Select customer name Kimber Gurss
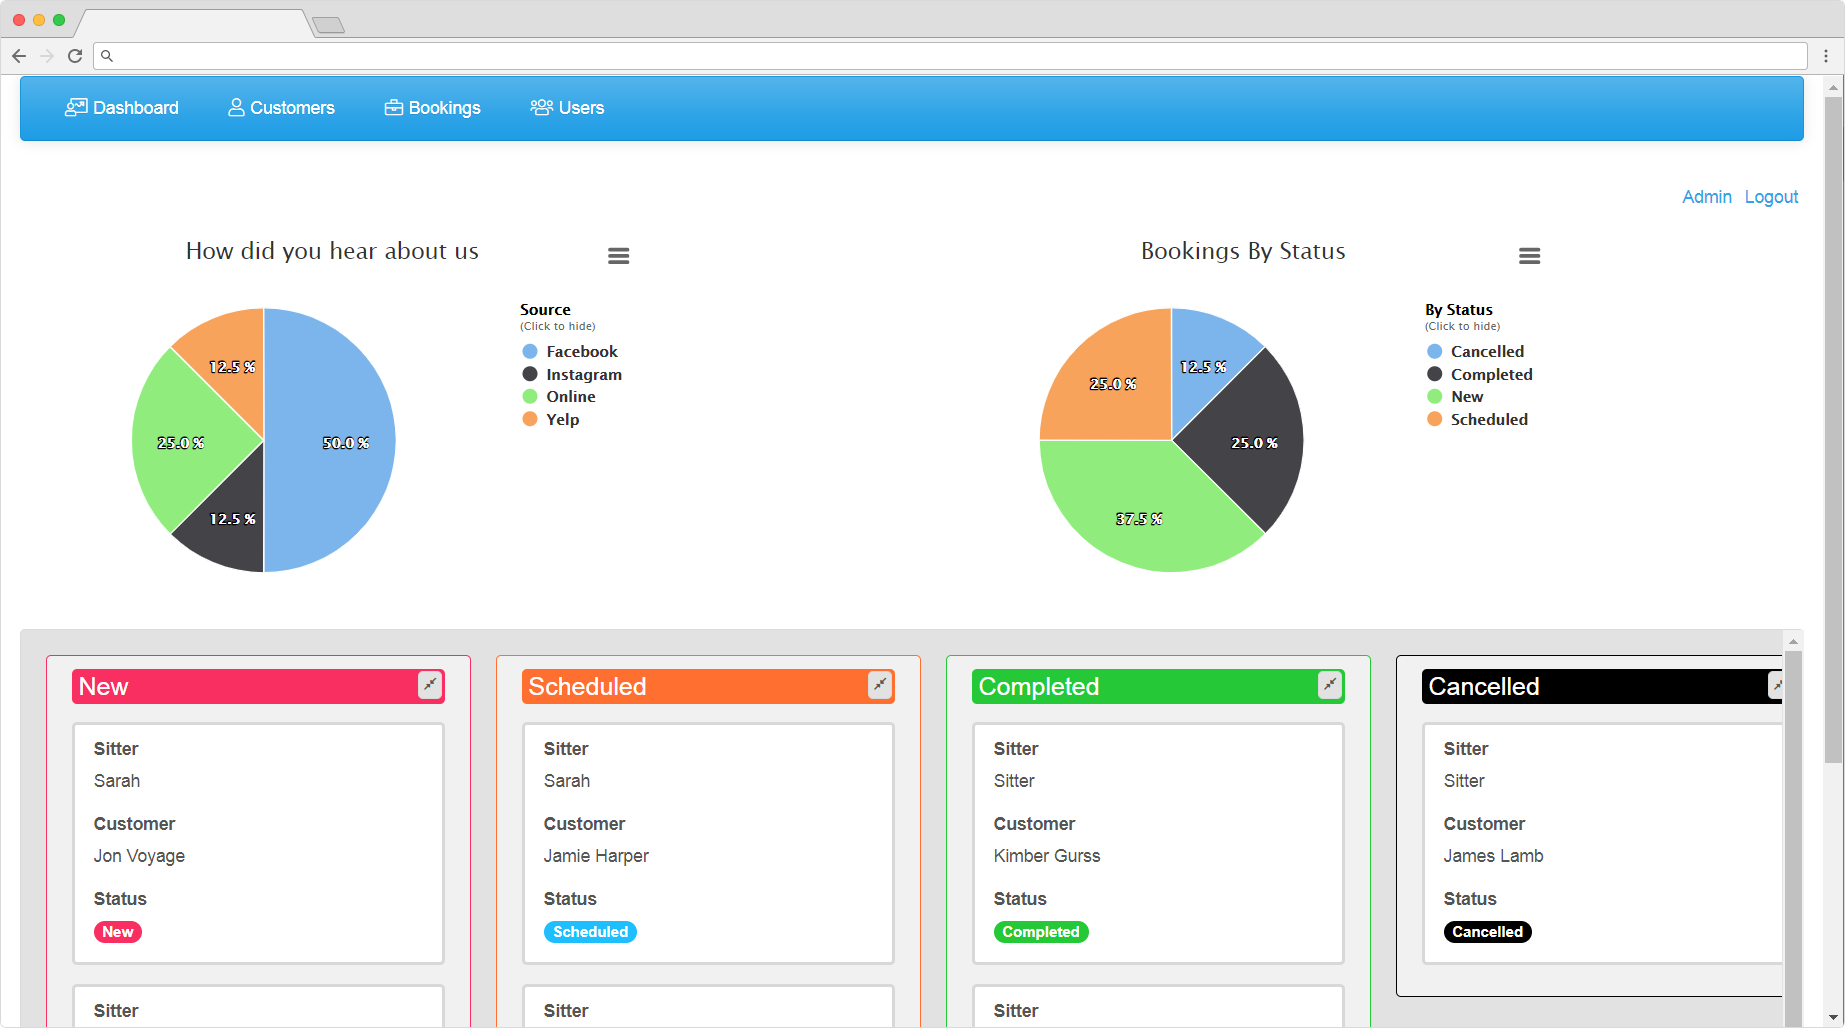Screen dimensions: 1845x1028 (x=1047, y=856)
